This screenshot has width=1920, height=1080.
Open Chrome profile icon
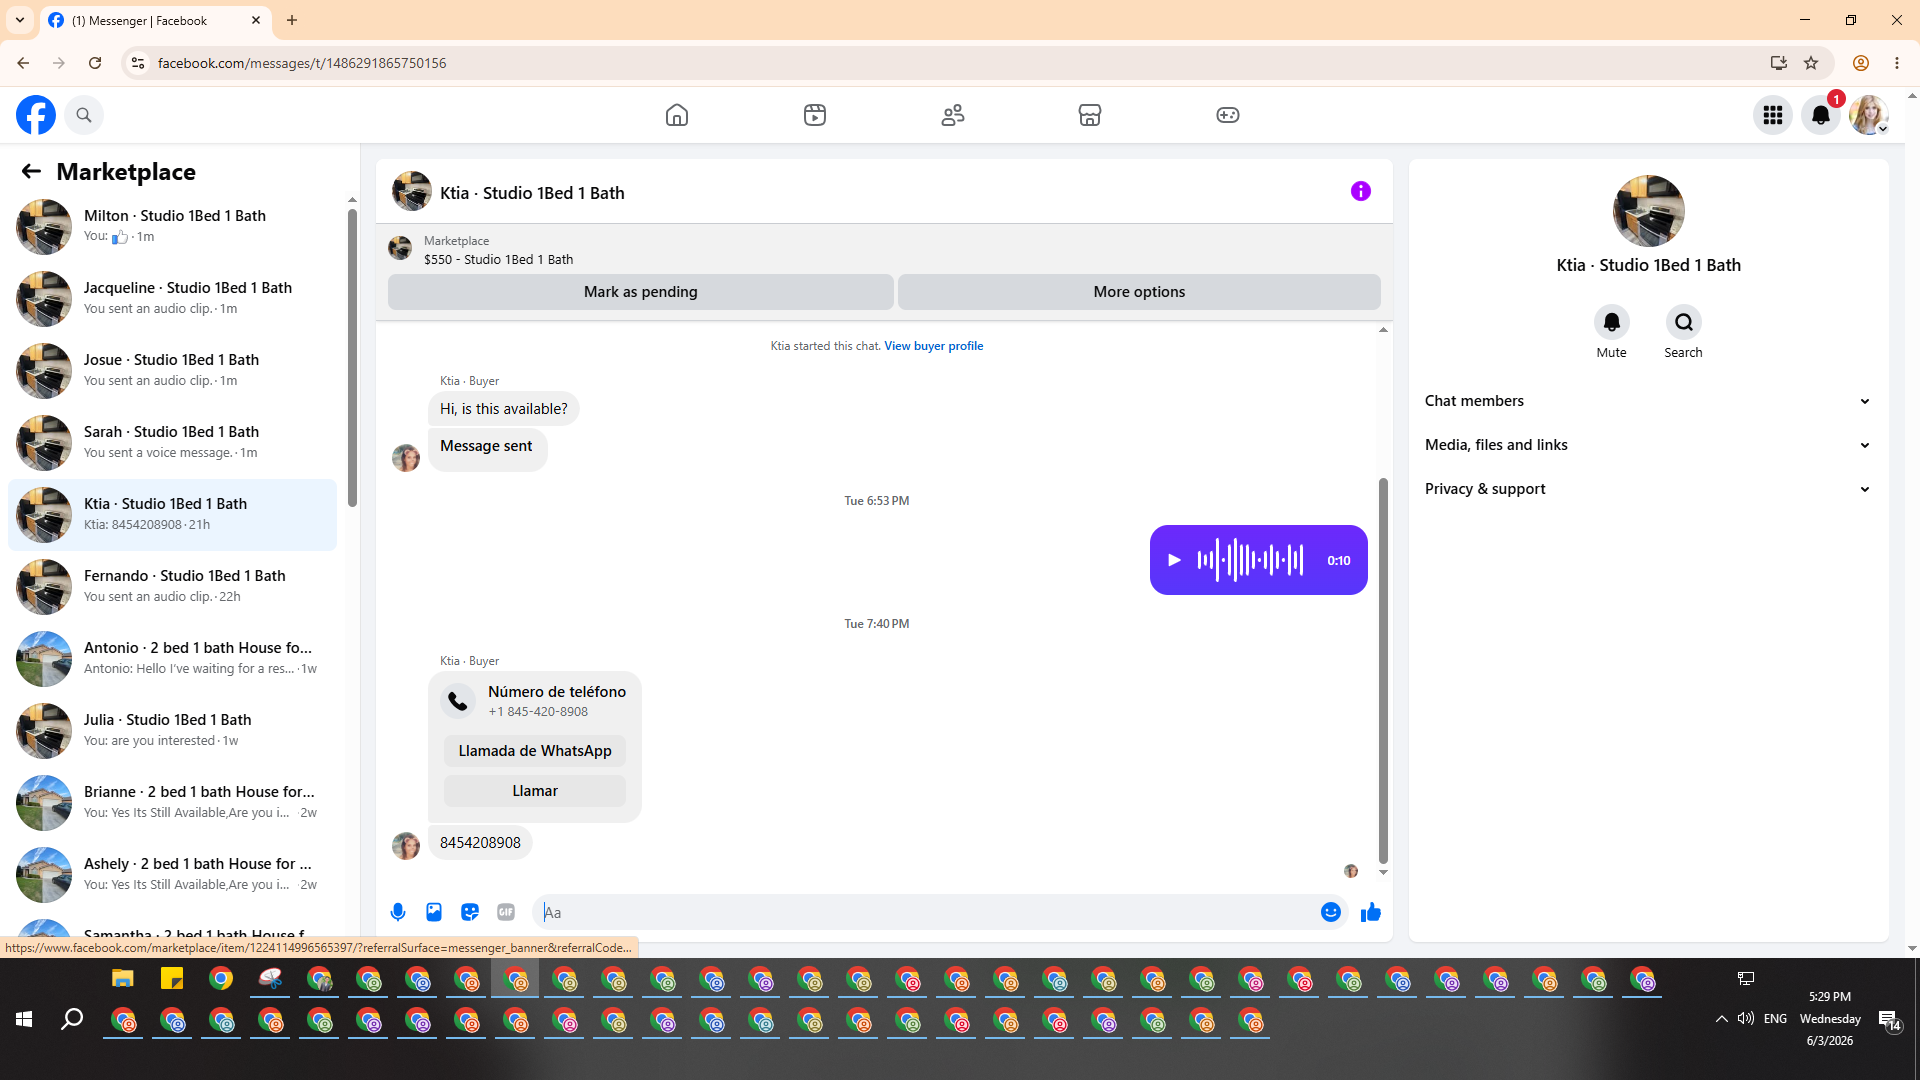[x=1861, y=63]
